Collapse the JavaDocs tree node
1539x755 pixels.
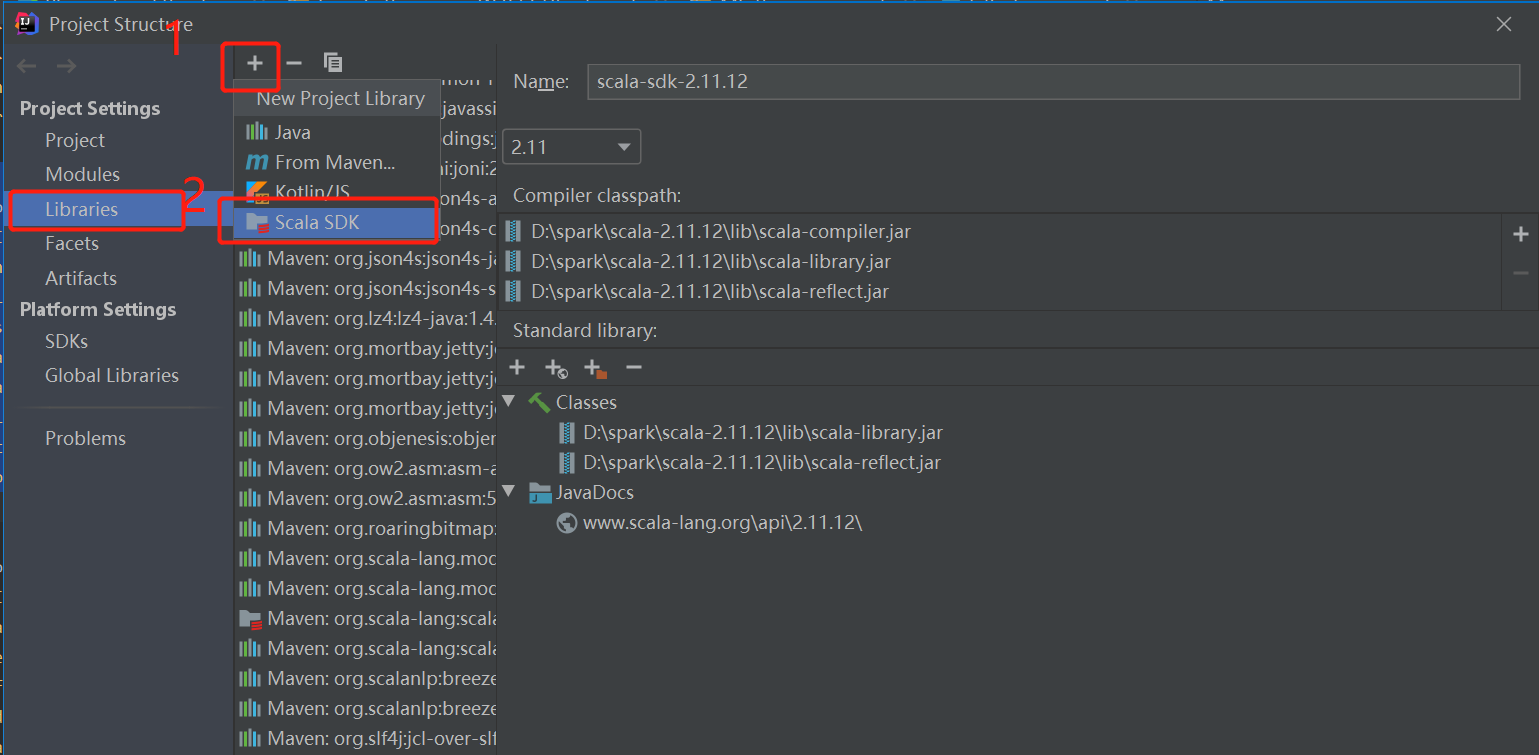(509, 492)
